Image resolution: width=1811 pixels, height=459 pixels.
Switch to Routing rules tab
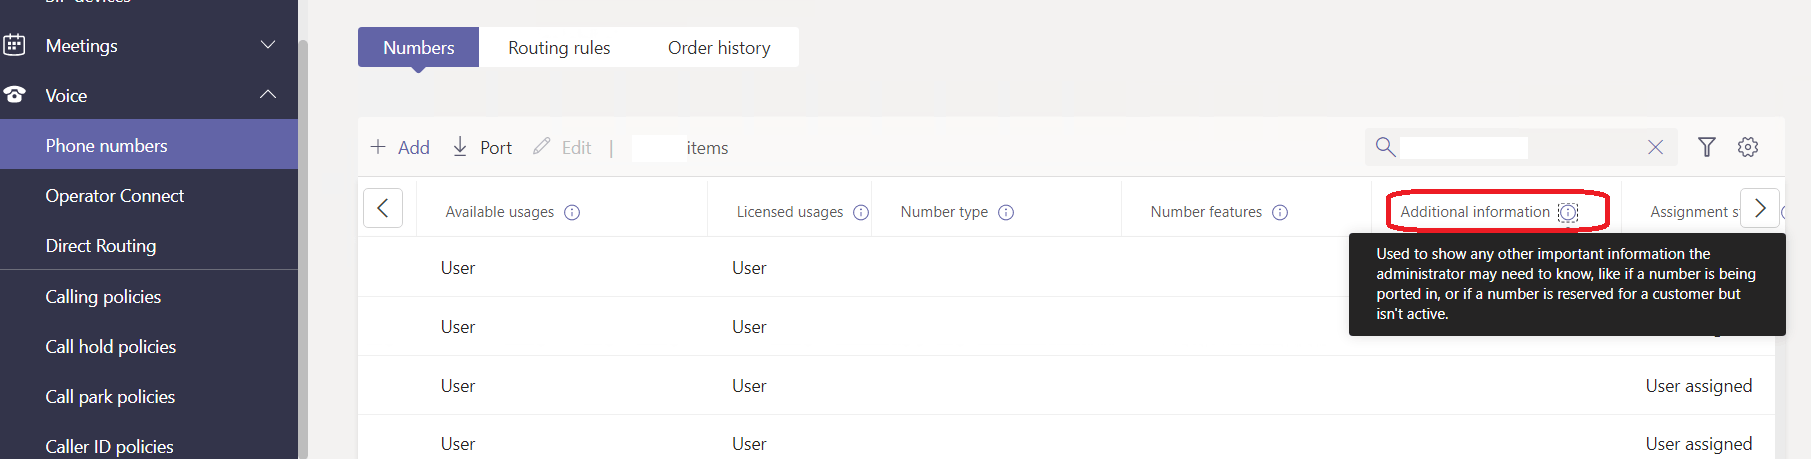click(559, 48)
